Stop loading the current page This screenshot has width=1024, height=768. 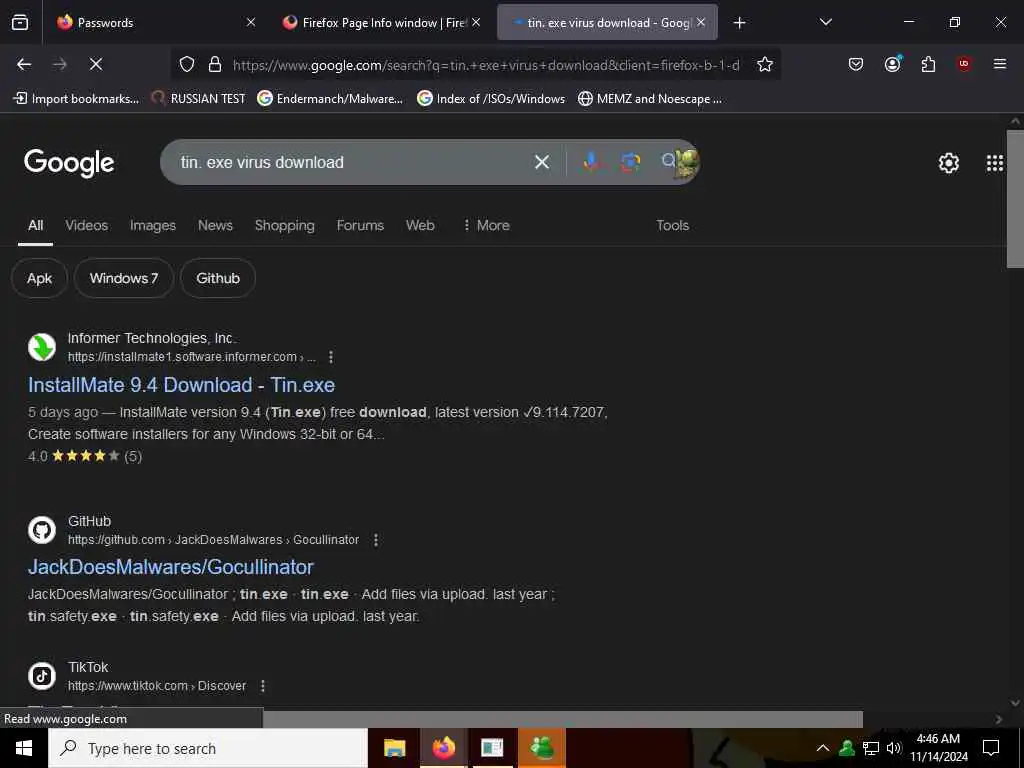95,64
